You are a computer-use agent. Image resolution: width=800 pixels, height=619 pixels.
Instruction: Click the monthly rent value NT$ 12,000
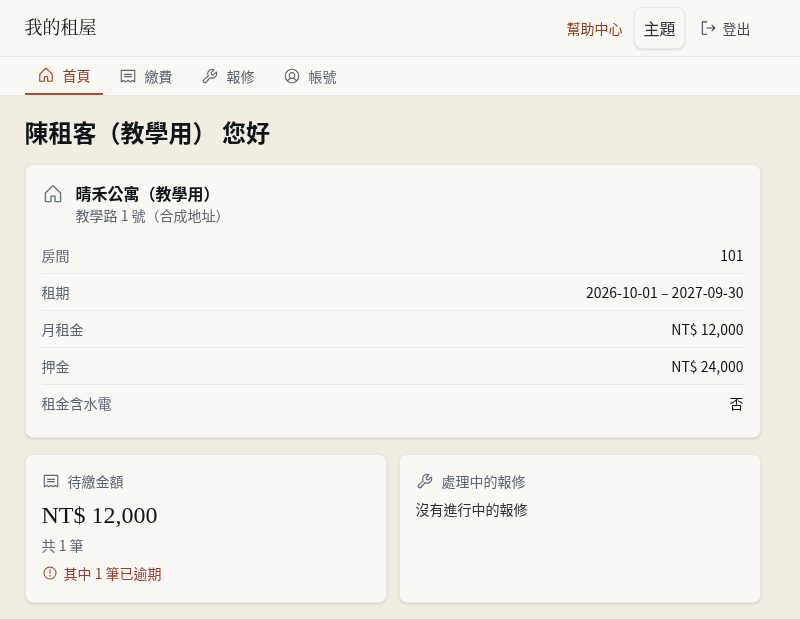707,330
